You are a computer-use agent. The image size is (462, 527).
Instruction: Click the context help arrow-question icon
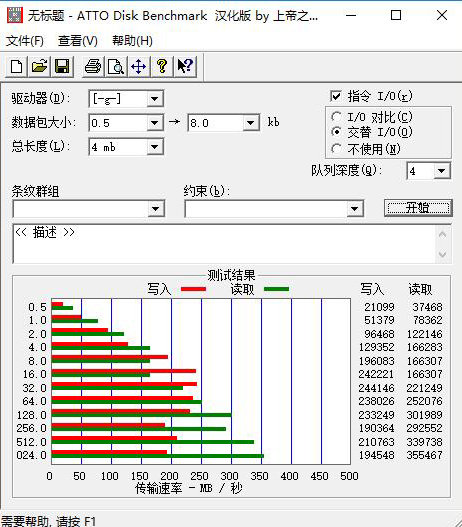[185, 66]
